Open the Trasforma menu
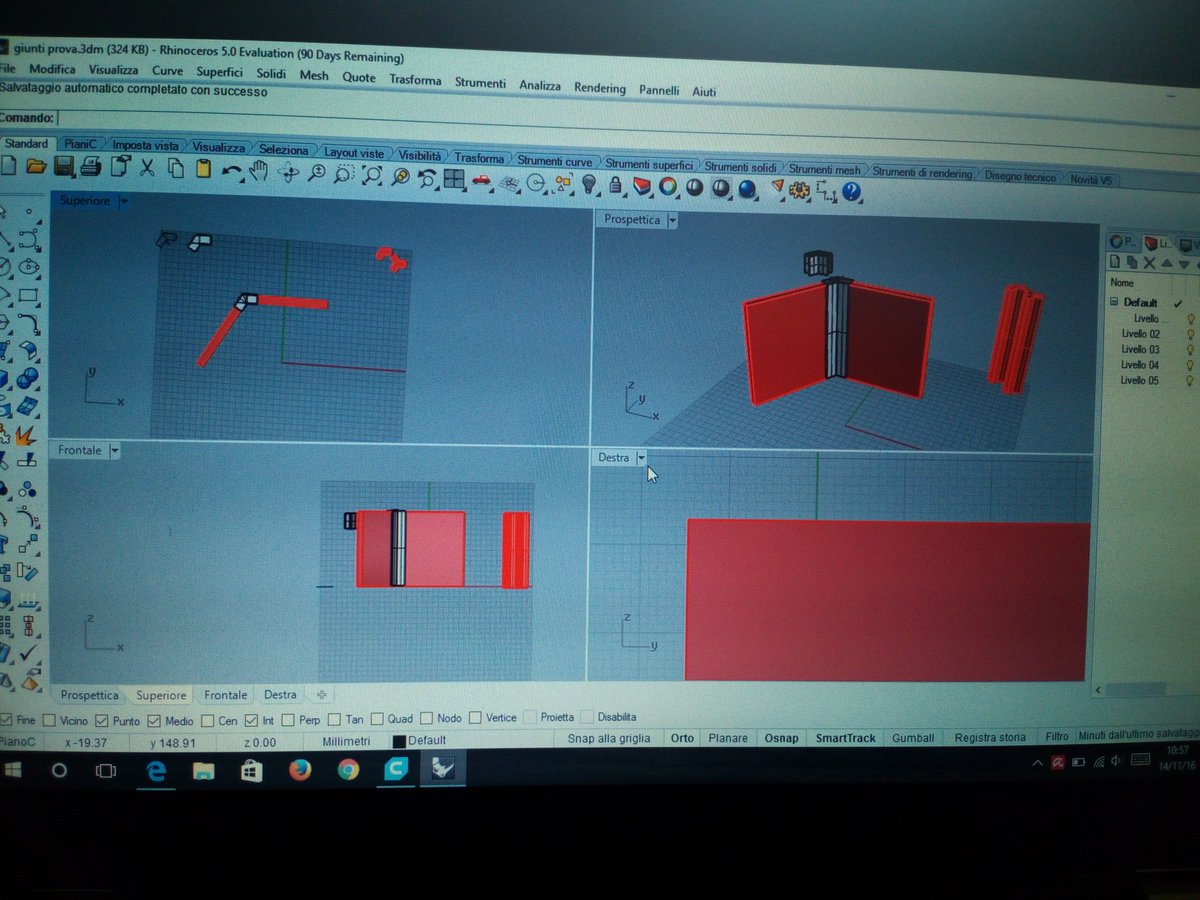1200x900 pixels. click(415, 80)
